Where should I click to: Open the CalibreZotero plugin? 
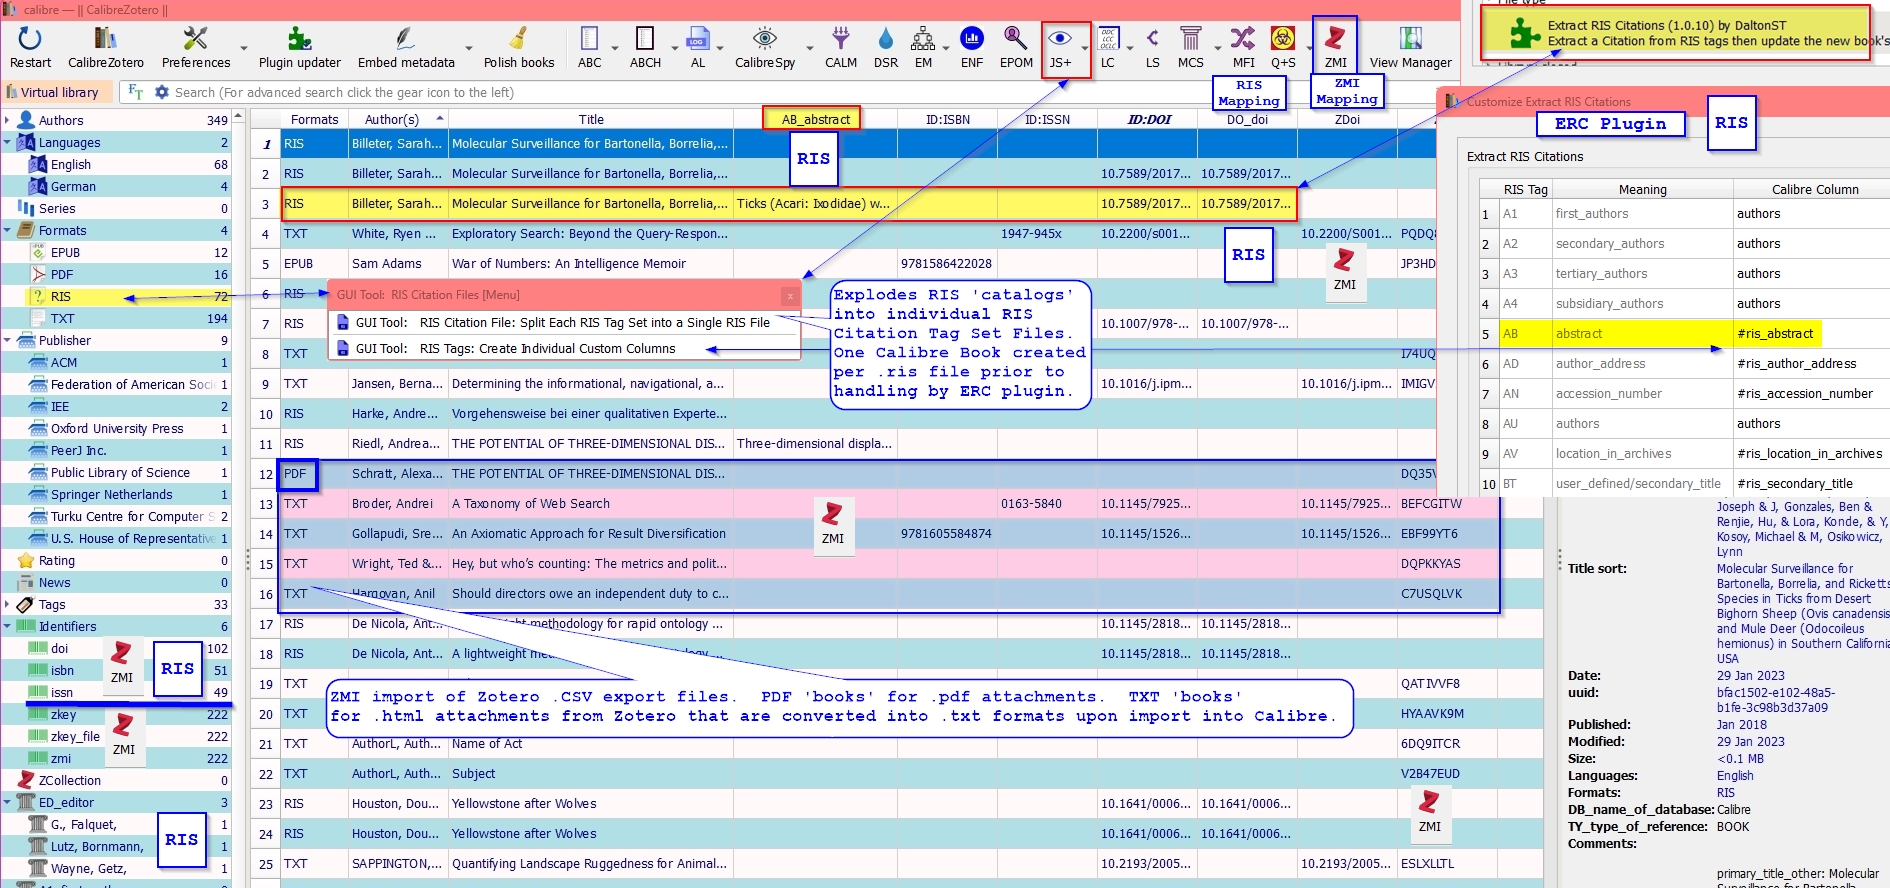coord(105,40)
